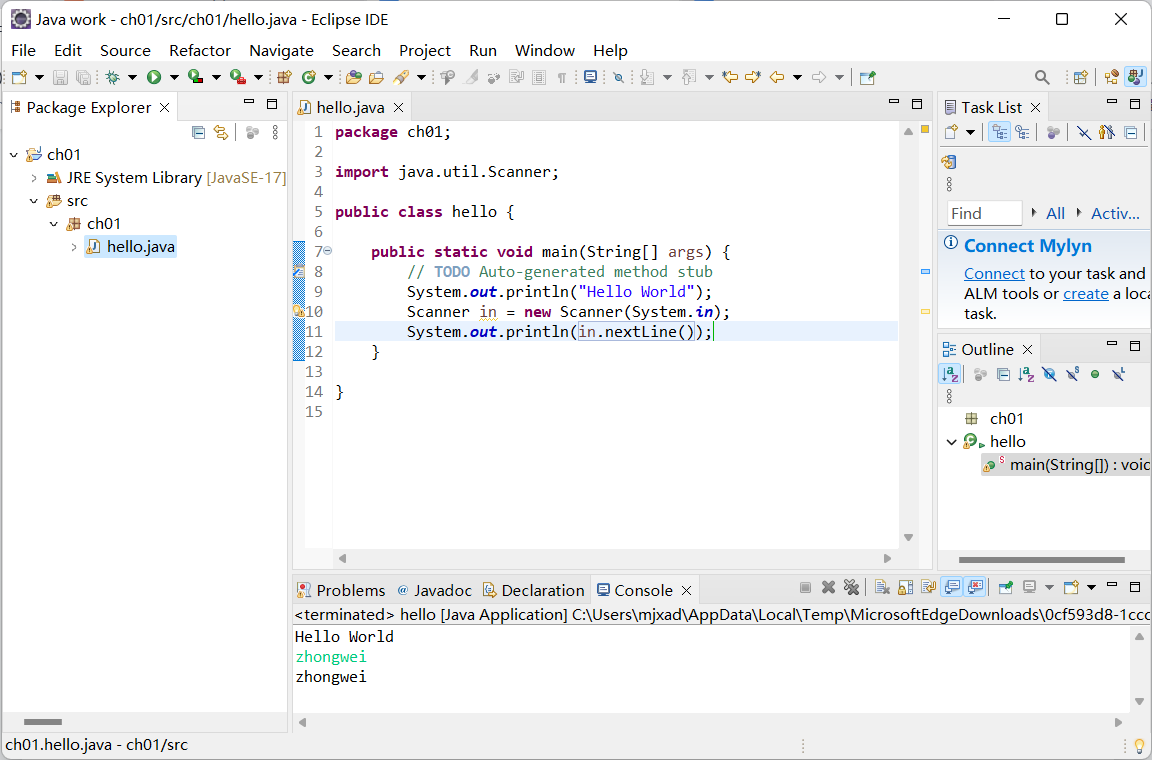
Task: Click the Remove Launch X icon in Console
Action: 829,587
